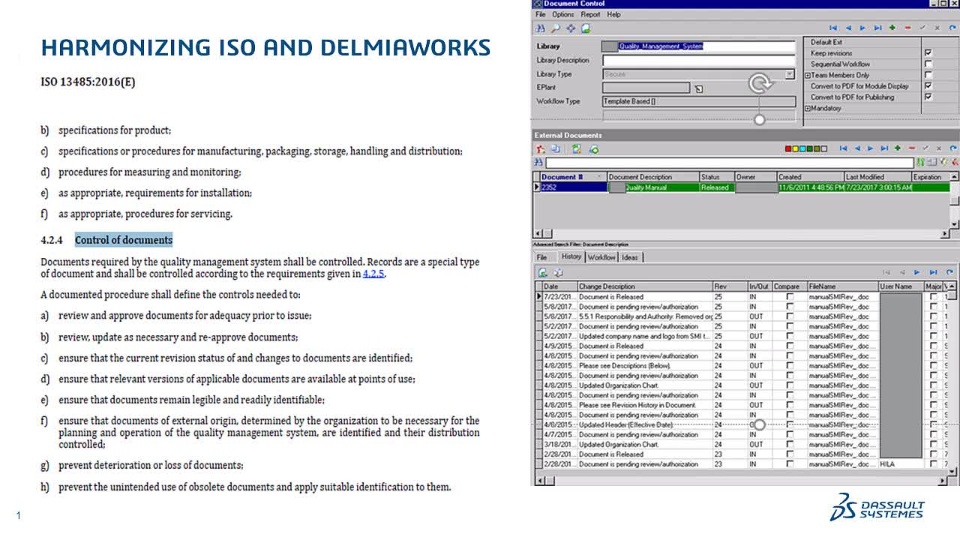Go to last library record in top navigator
This screenshot has width=960, height=540.
tap(878, 28)
